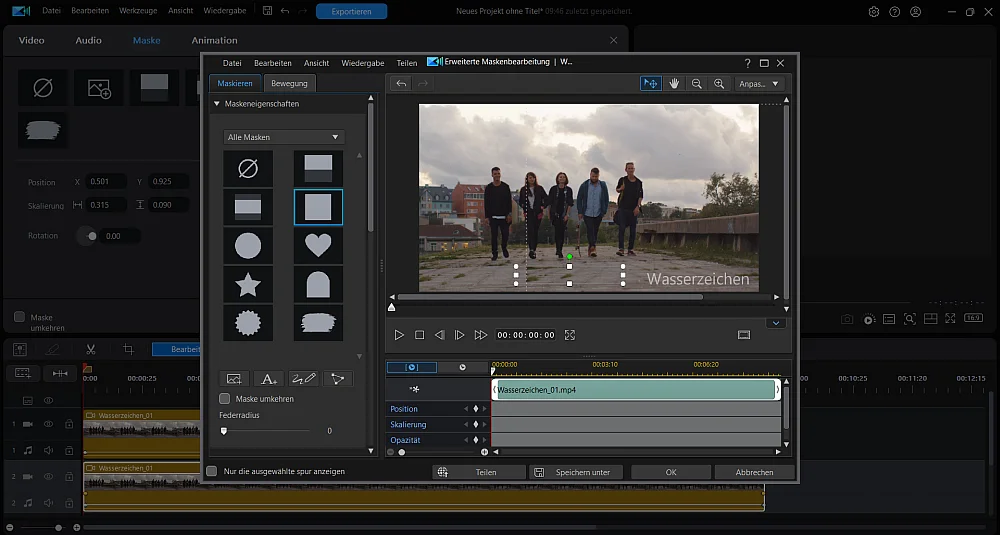Open Werkzeuge menu in main window
The width and height of the screenshot is (1000, 535).
point(138,11)
